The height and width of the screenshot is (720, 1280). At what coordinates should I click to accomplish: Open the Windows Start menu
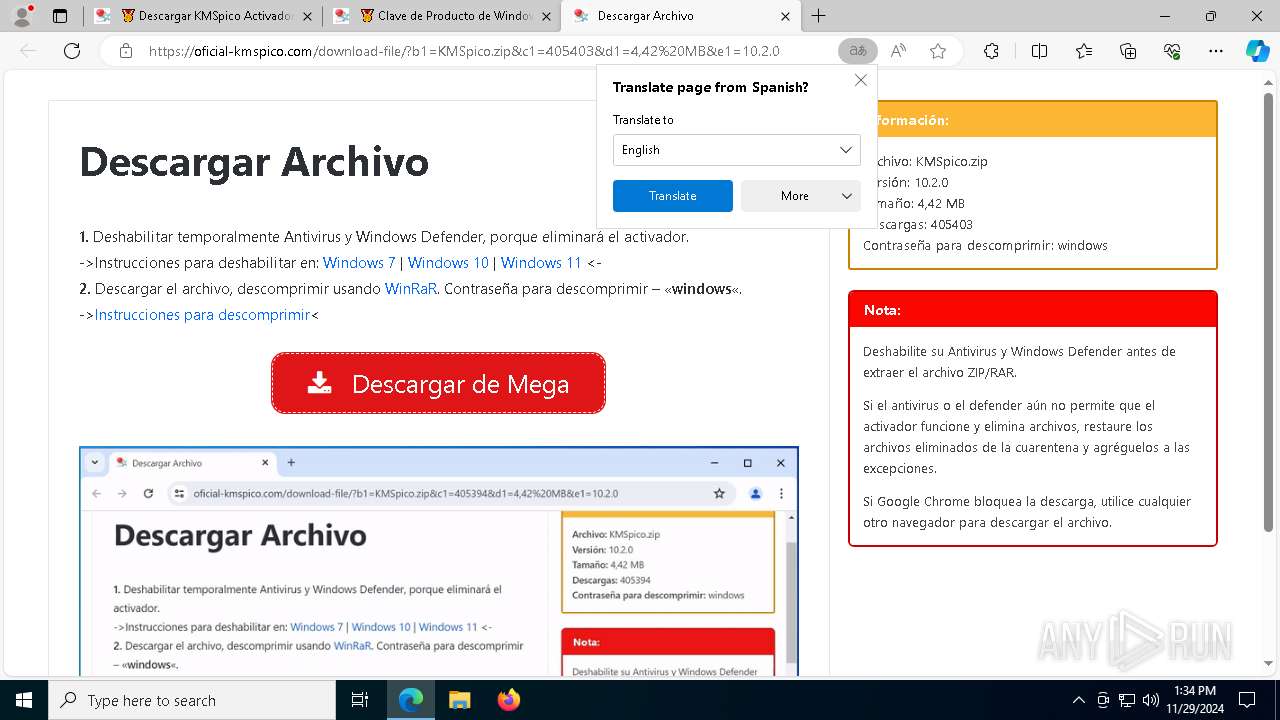24,700
